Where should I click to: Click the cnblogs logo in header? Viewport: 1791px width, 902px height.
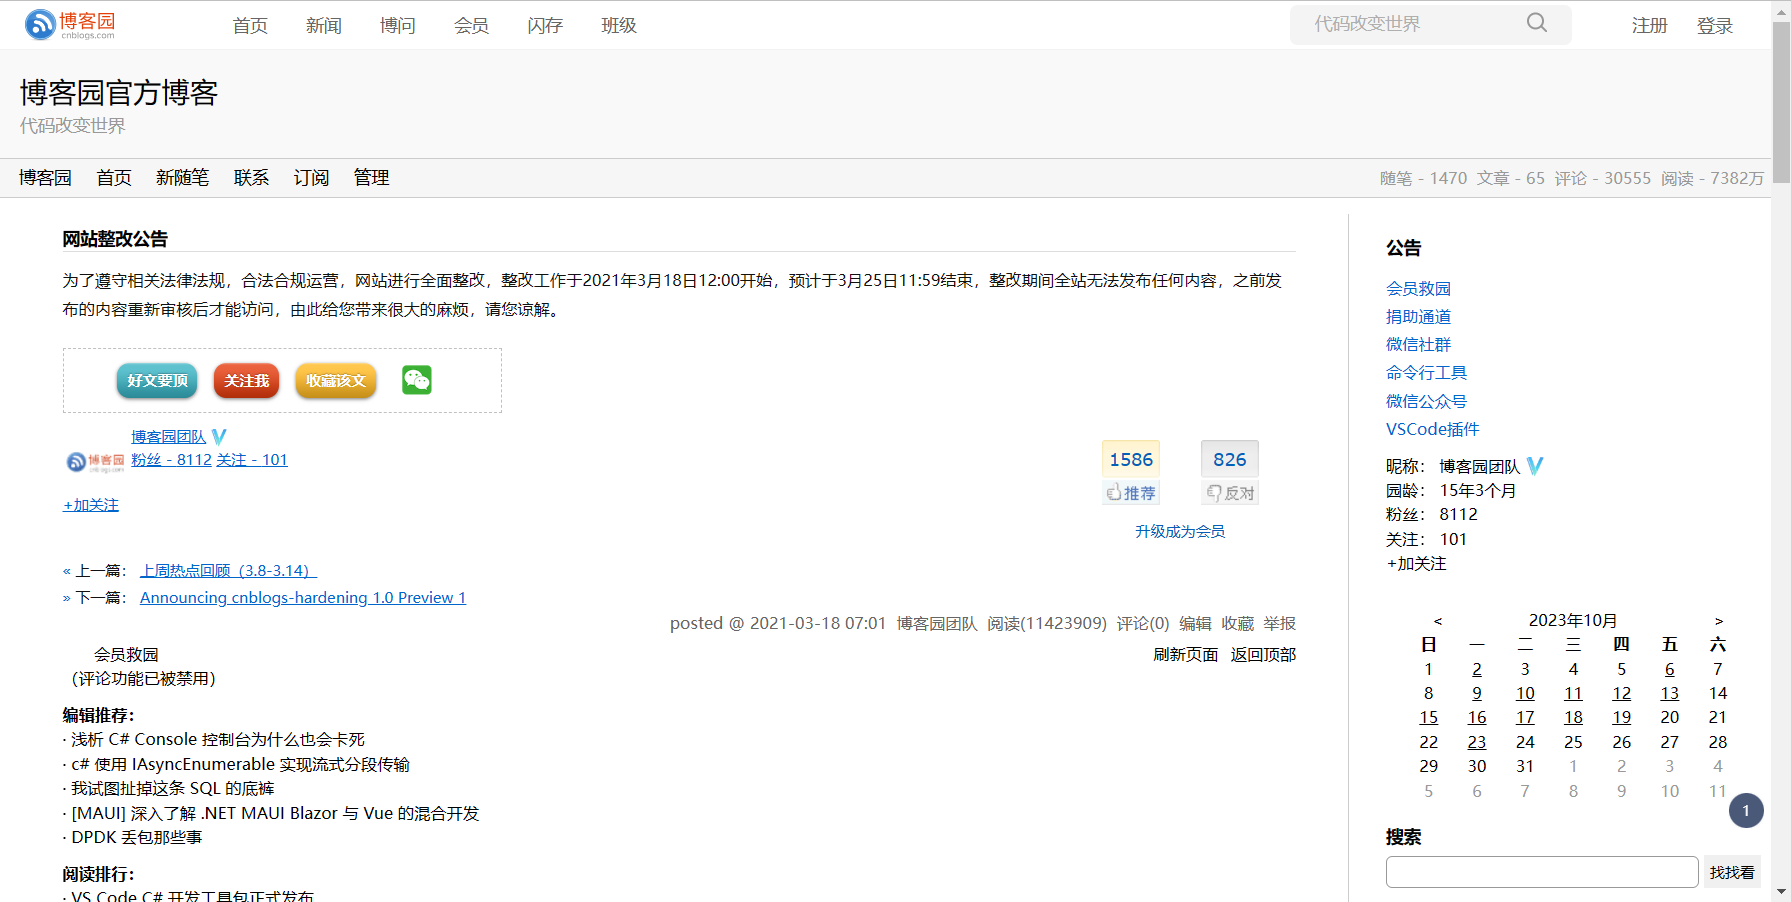(x=70, y=25)
